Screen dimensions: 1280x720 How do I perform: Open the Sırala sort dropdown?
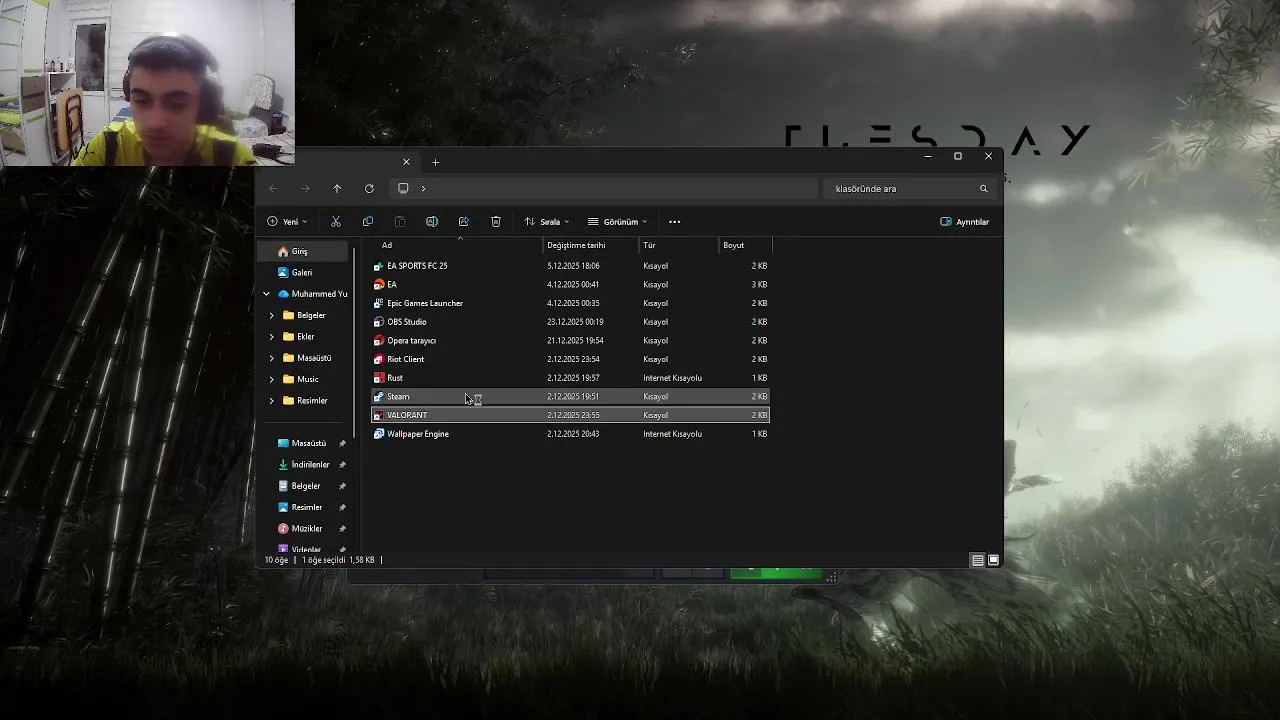click(x=547, y=222)
